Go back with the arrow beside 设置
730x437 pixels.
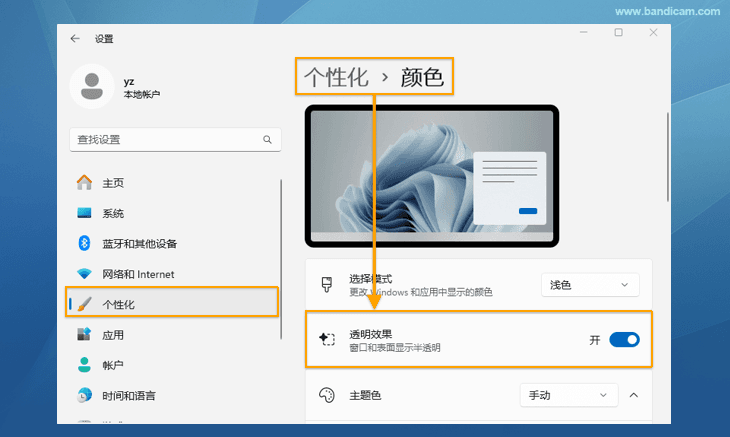[75, 39]
